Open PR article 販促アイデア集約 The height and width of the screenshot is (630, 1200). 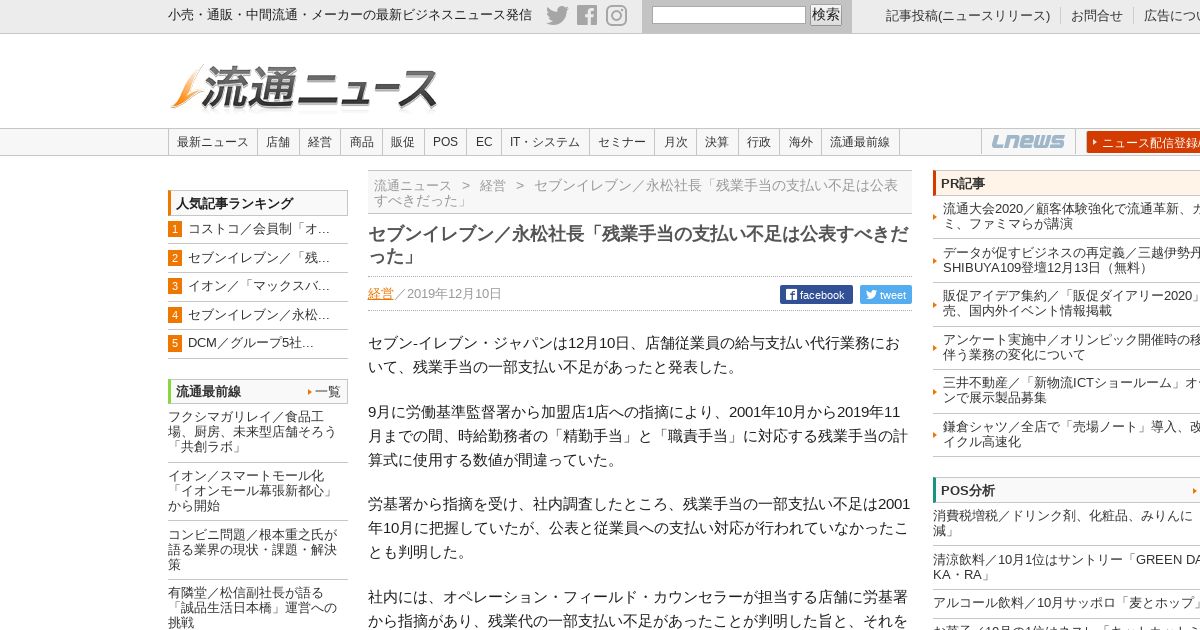click(1070, 303)
